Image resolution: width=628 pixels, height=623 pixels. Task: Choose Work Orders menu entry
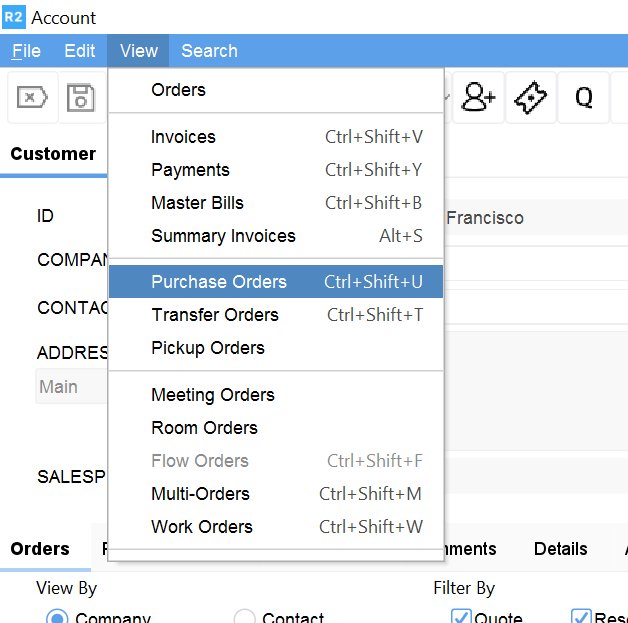[202, 527]
